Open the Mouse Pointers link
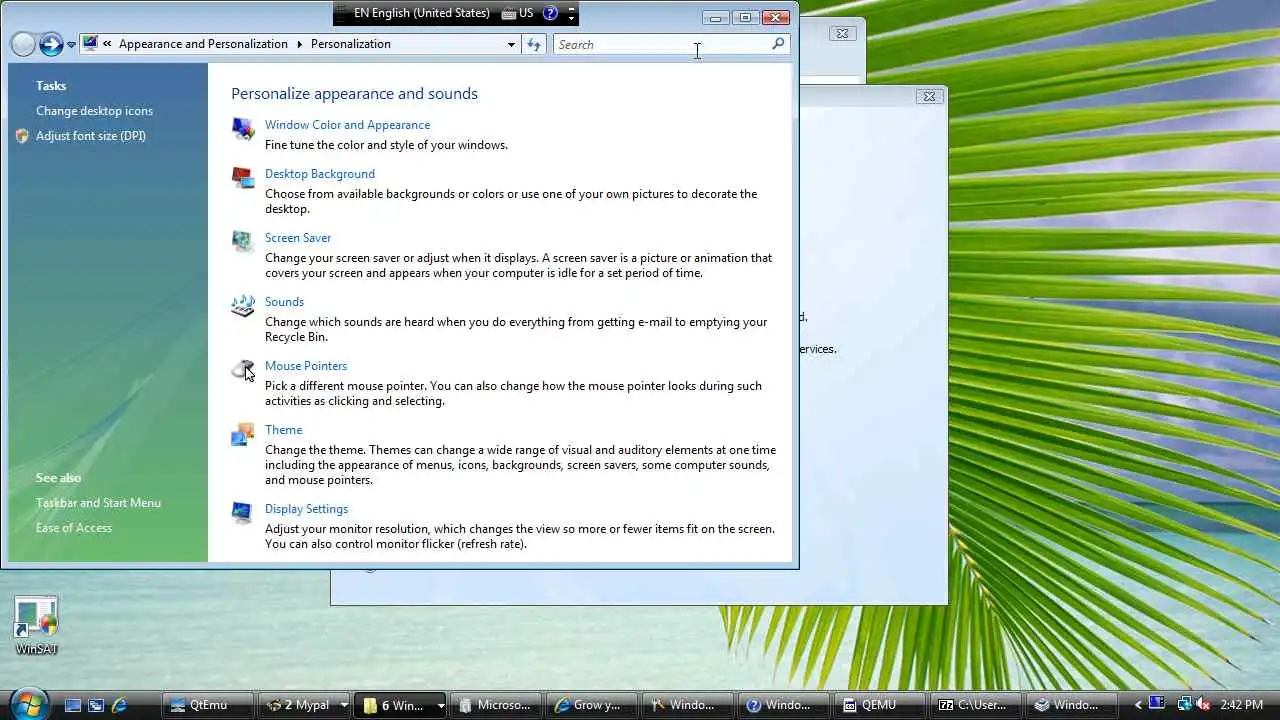Viewport: 1280px width, 720px height. click(306, 366)
